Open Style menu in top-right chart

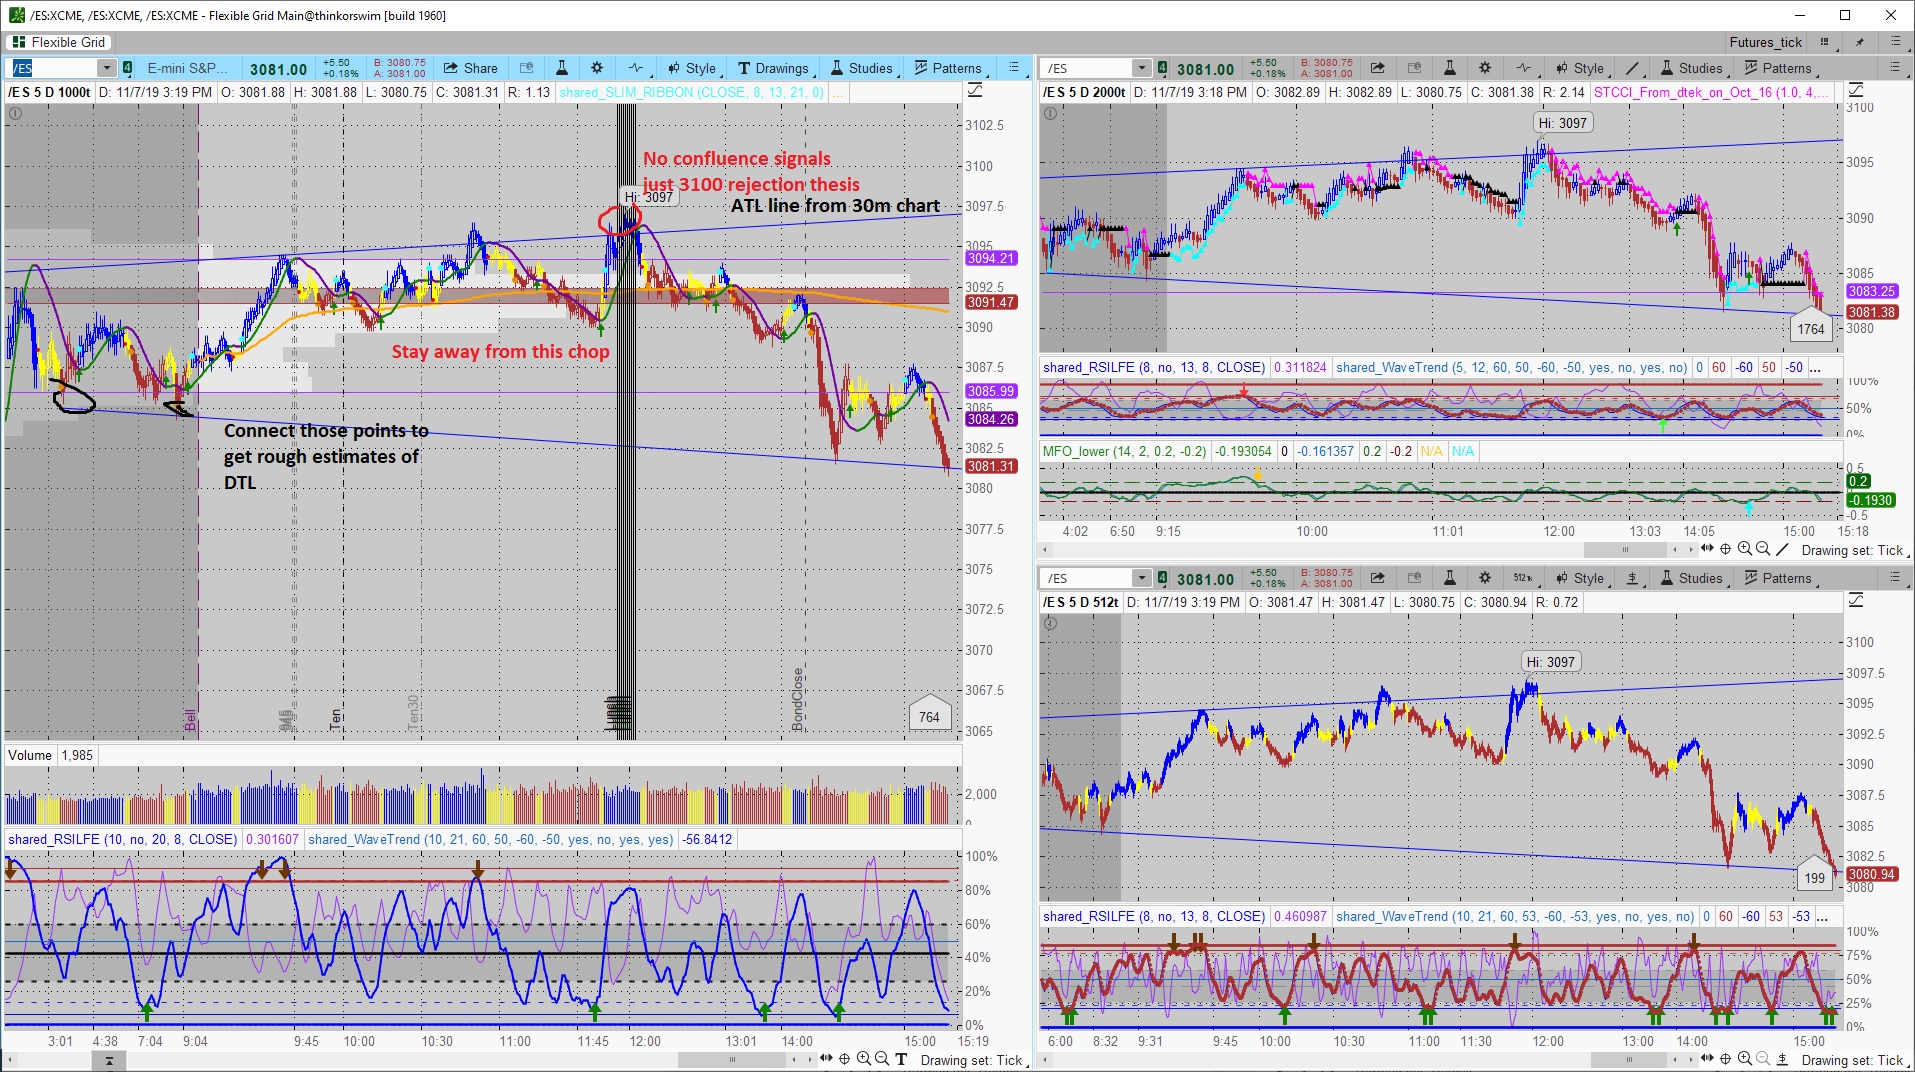1579,68
